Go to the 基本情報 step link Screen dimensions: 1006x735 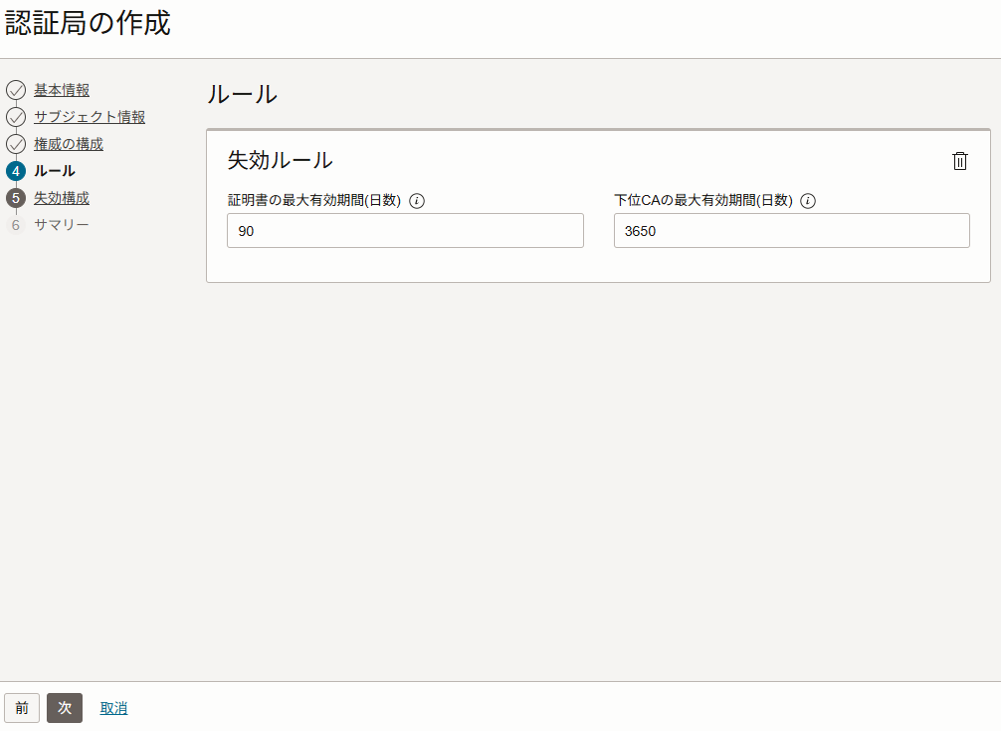pyautogui.click(x=61, y=90)
